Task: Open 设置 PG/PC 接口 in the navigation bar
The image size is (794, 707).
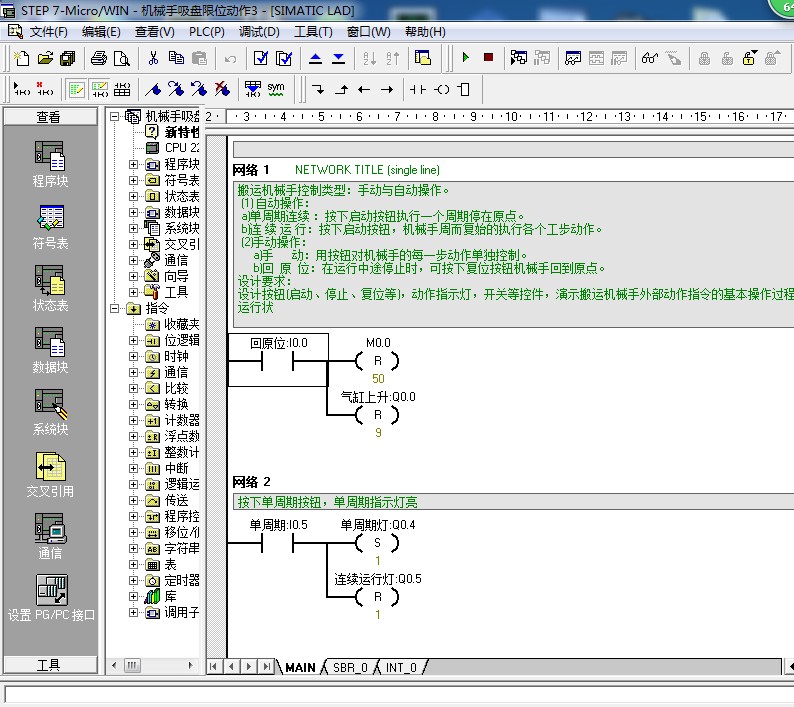Action: point(51,599)
